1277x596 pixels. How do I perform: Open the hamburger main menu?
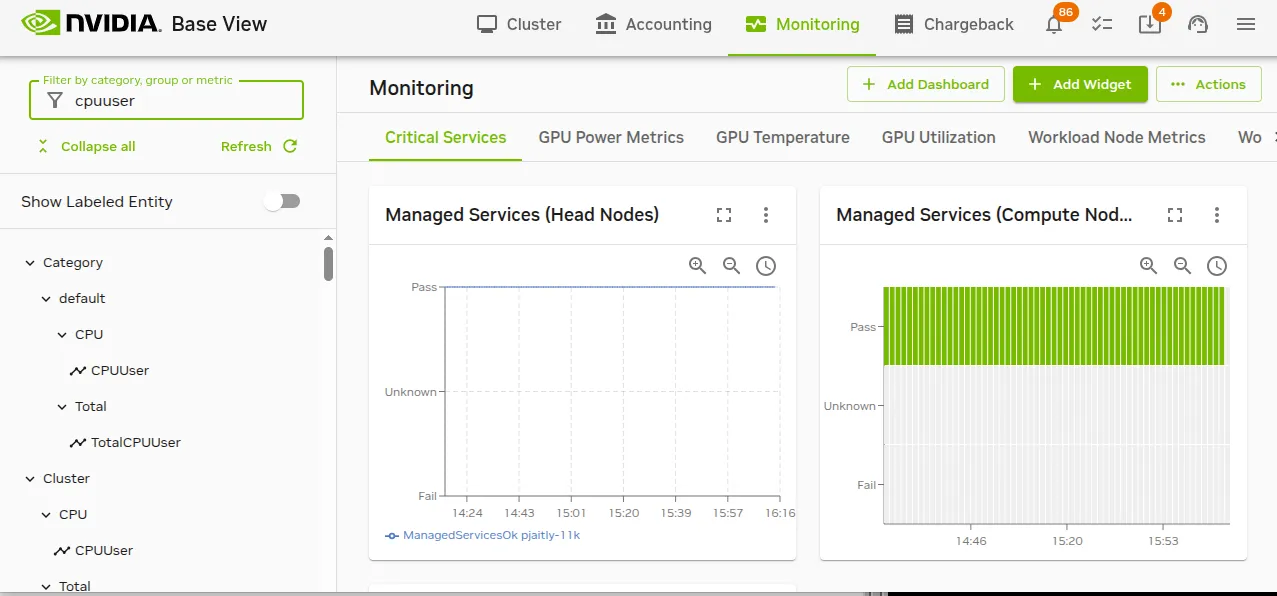(1246, 24)
